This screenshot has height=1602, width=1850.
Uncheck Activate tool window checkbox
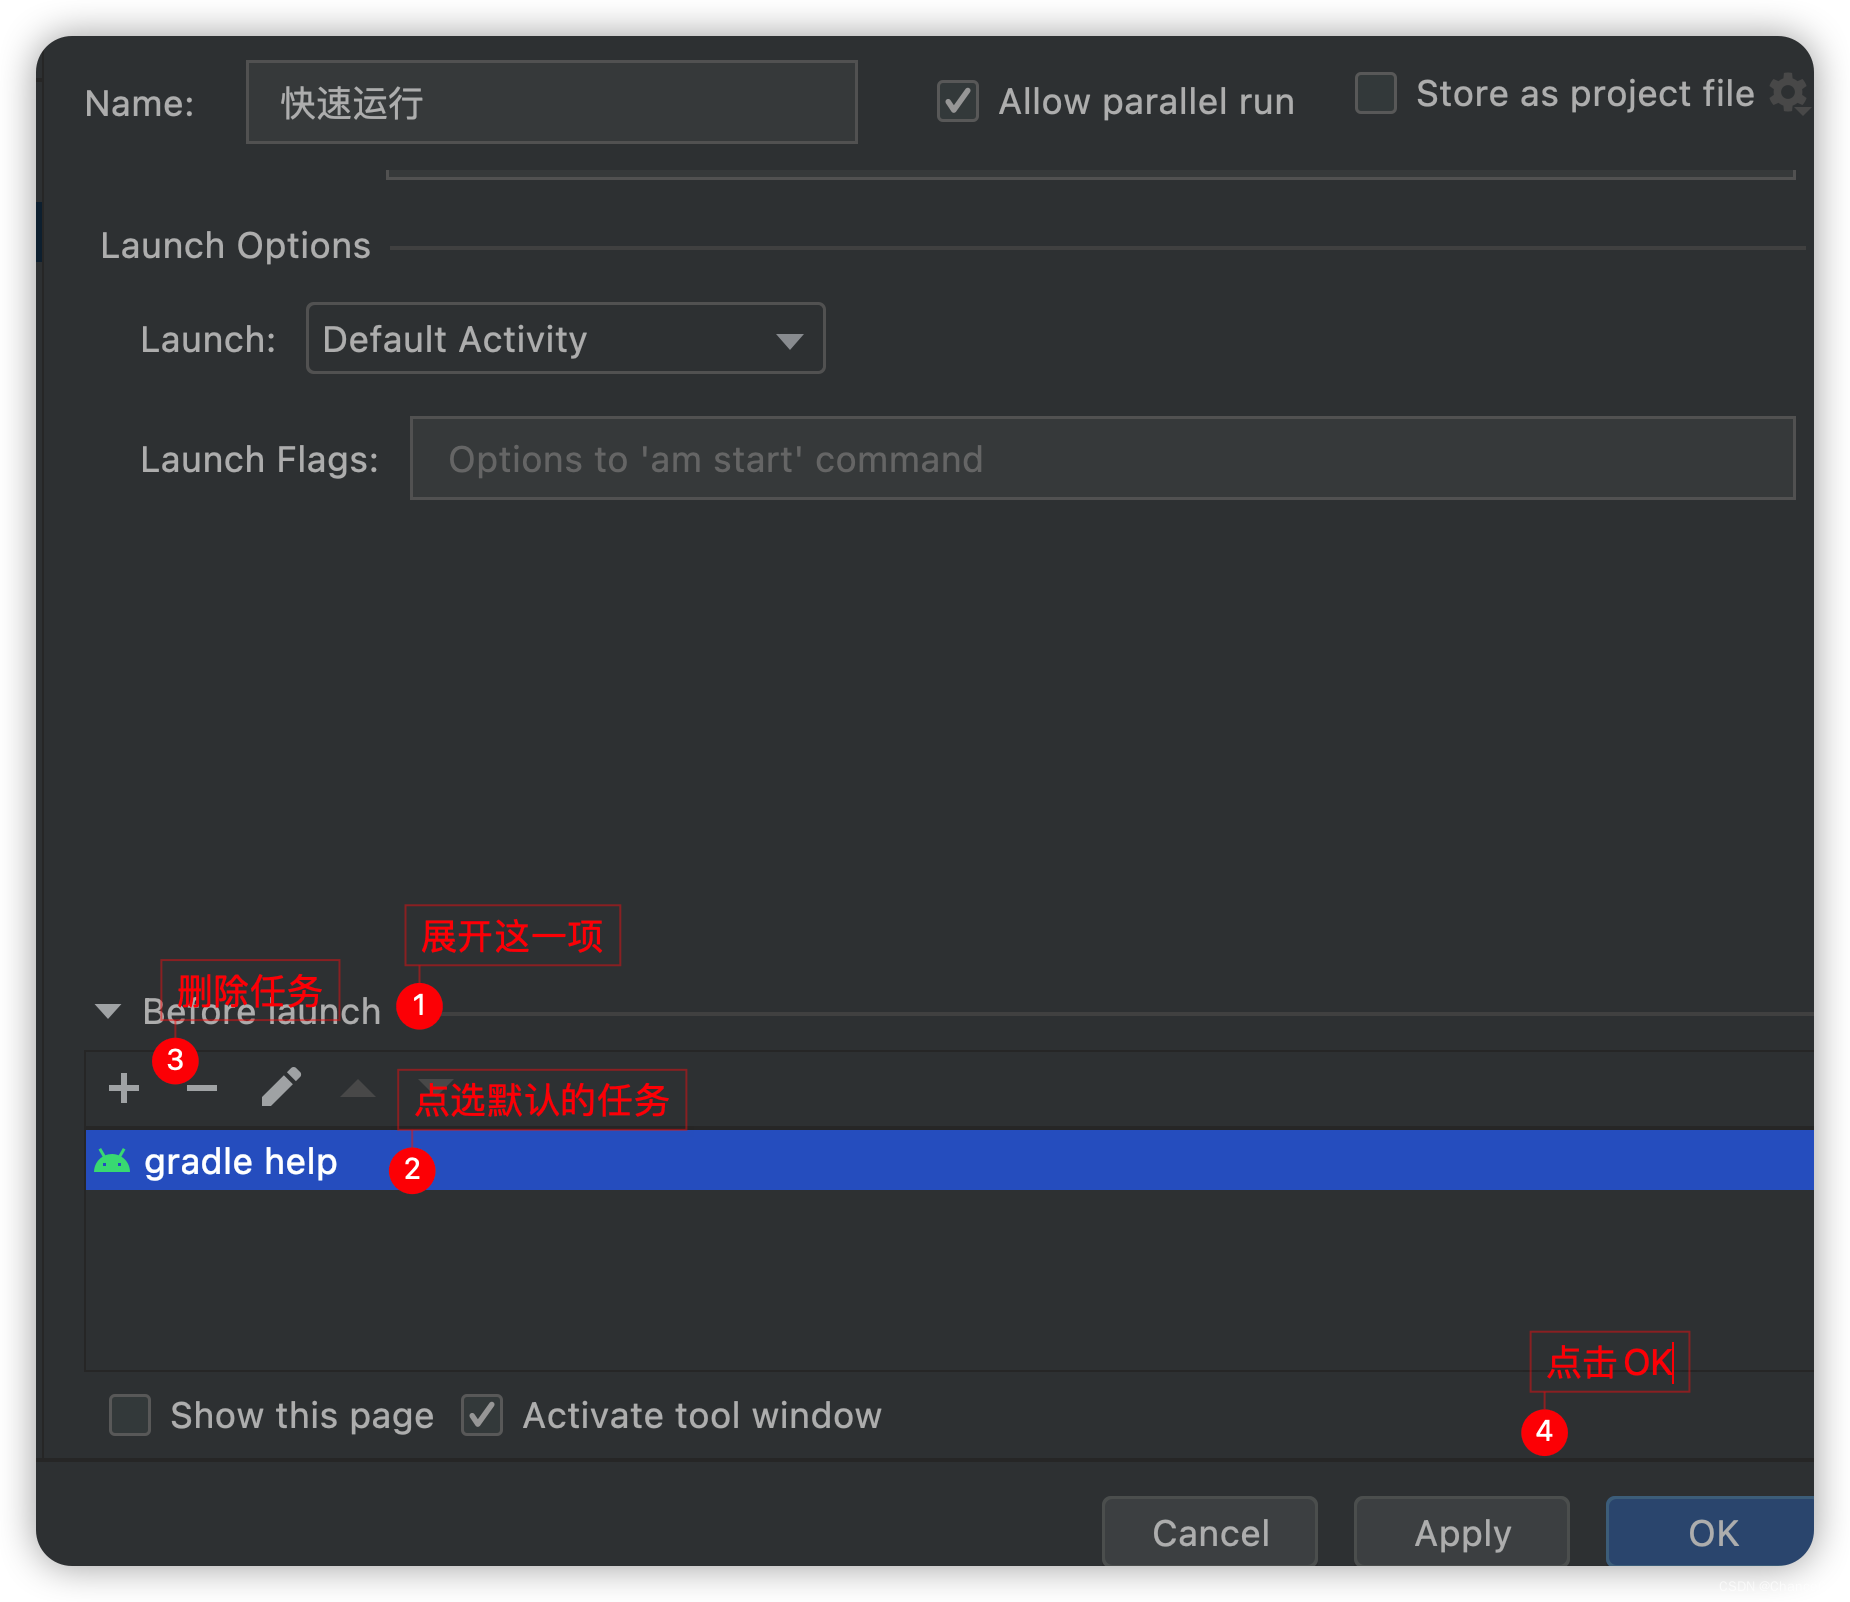pyautogui.click(x=482, y=1415)
